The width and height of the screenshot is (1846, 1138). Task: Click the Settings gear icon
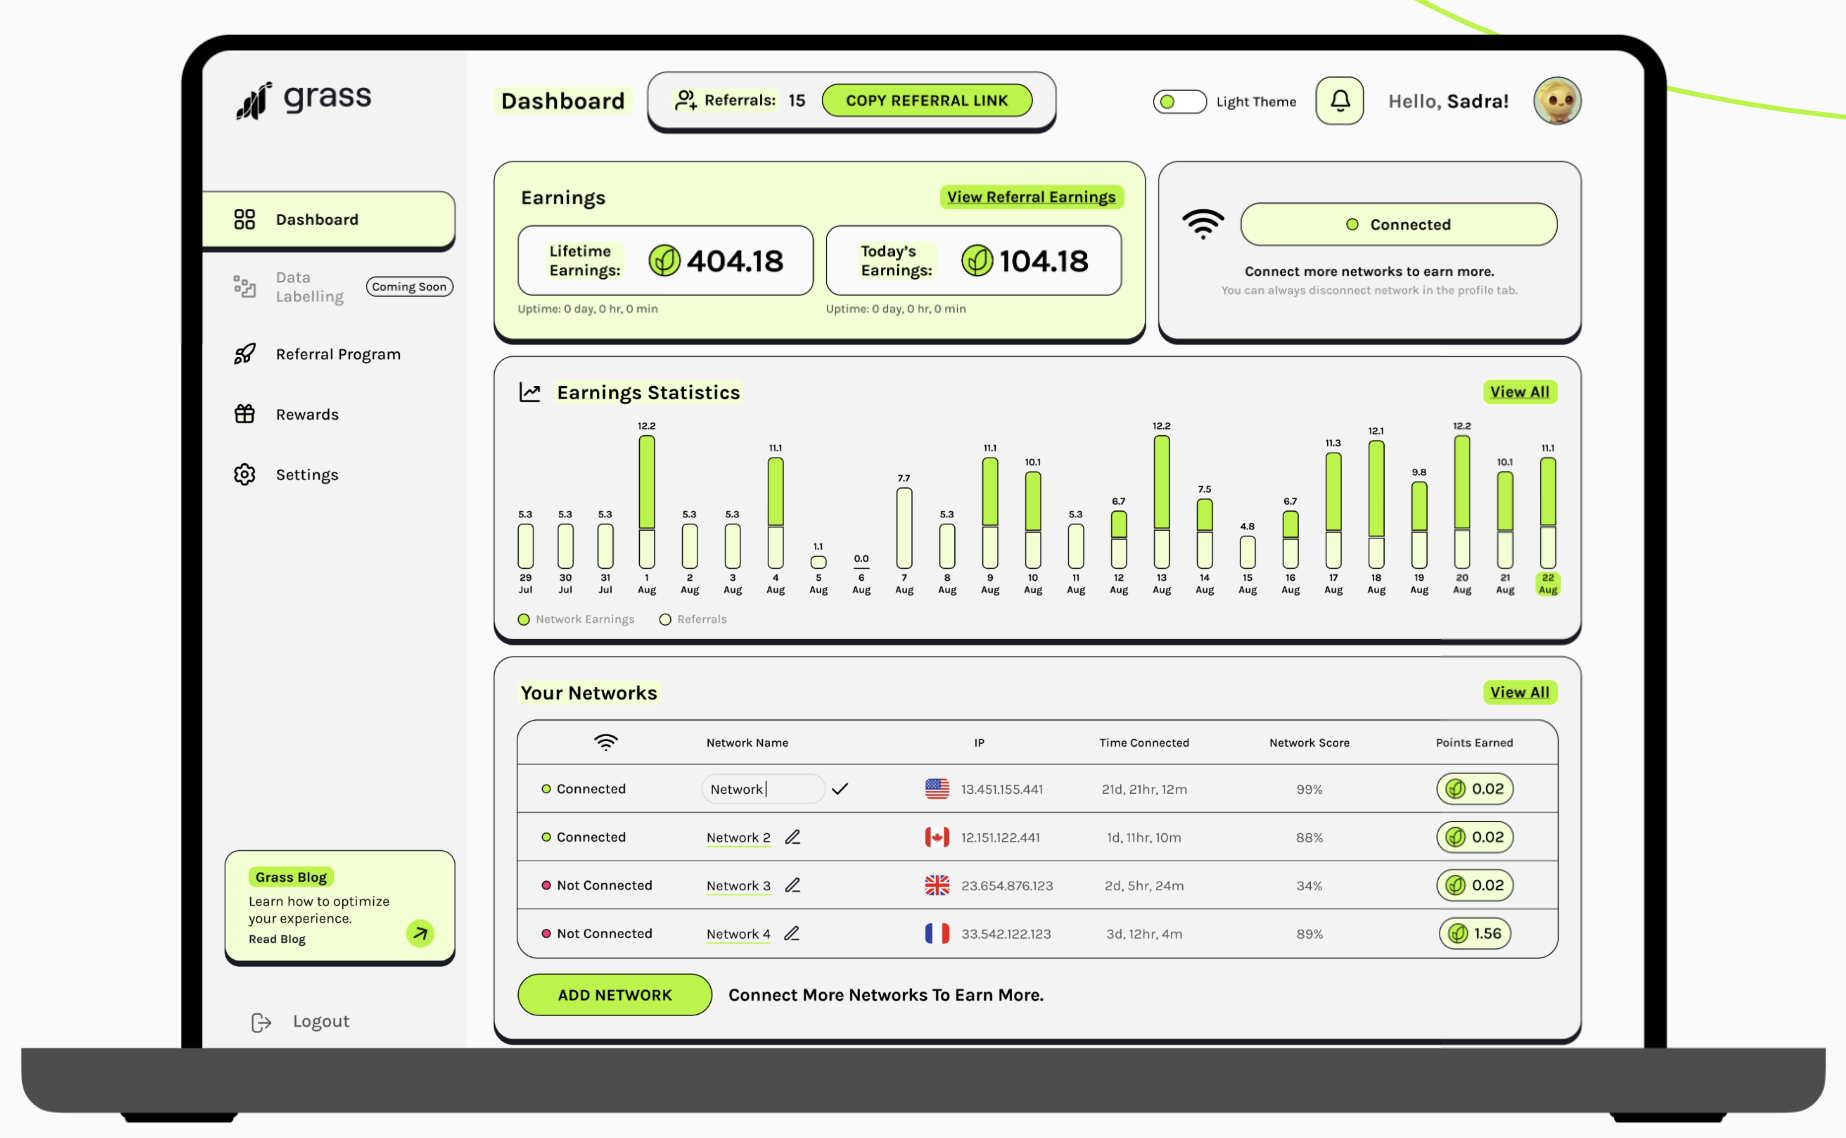(x=245, y=474)
